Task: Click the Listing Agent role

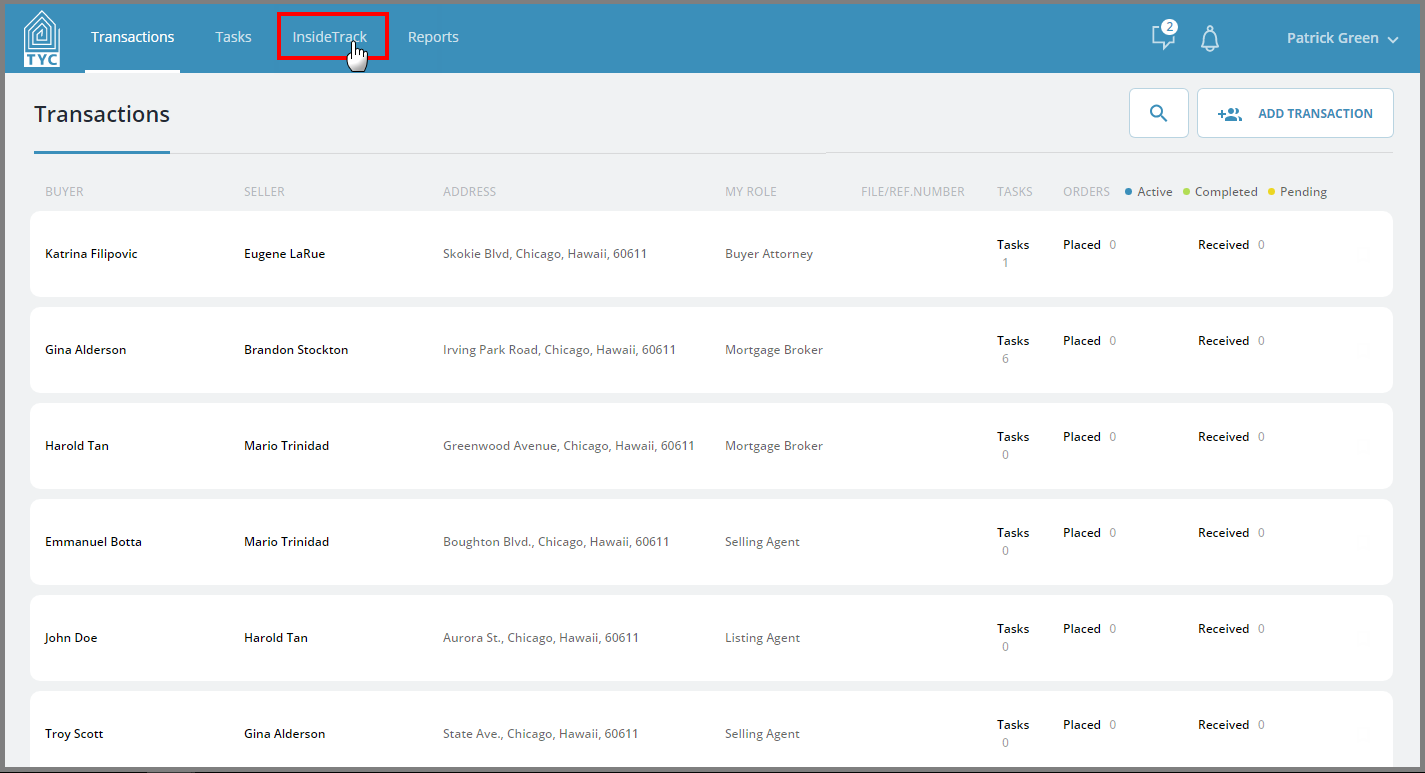Action: click(762, 638)
